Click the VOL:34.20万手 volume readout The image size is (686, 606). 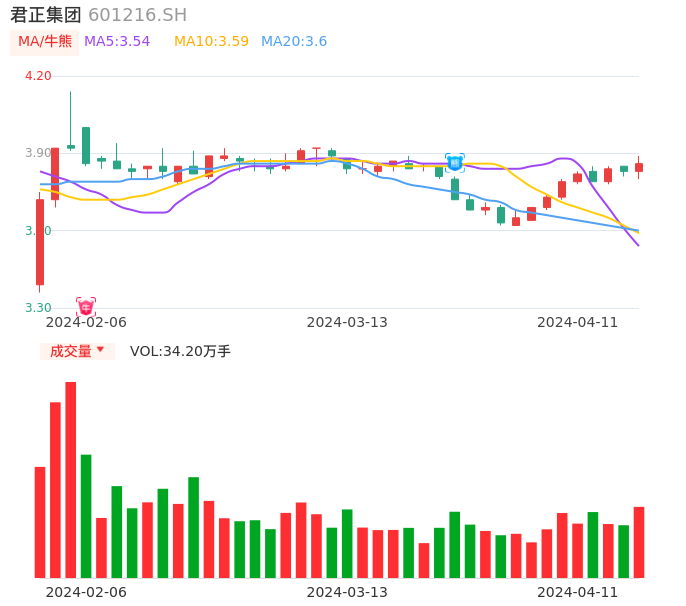point(180,351)
